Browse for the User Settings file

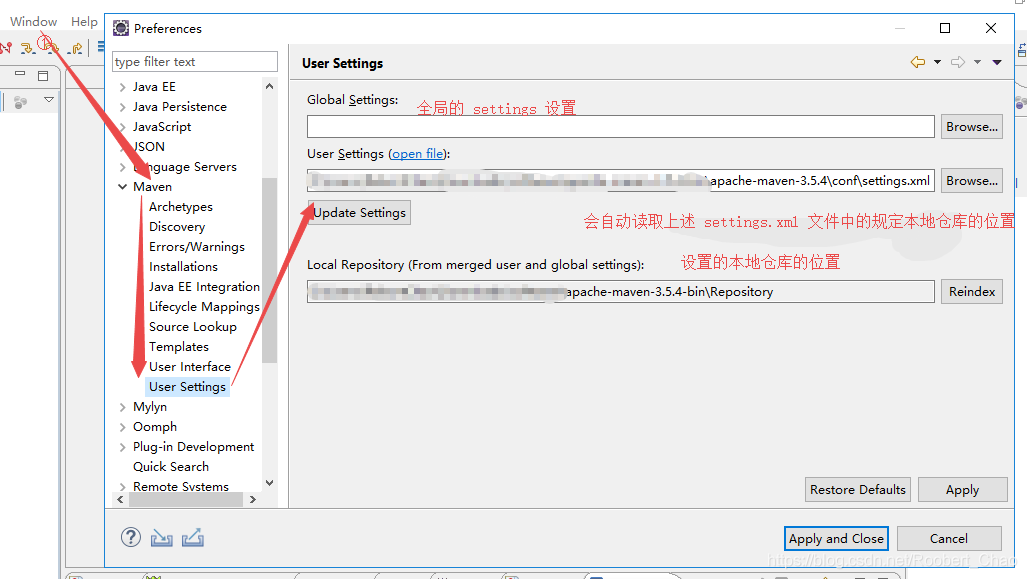pos(971,181)
